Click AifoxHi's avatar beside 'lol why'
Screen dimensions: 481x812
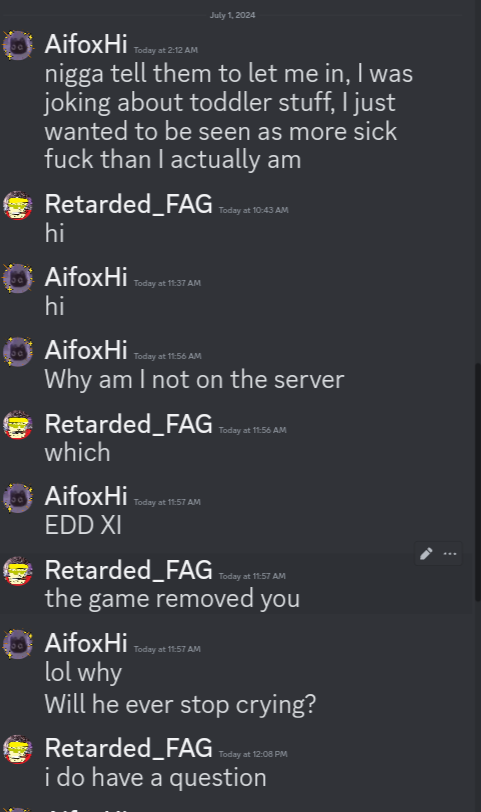coord(18,644)
